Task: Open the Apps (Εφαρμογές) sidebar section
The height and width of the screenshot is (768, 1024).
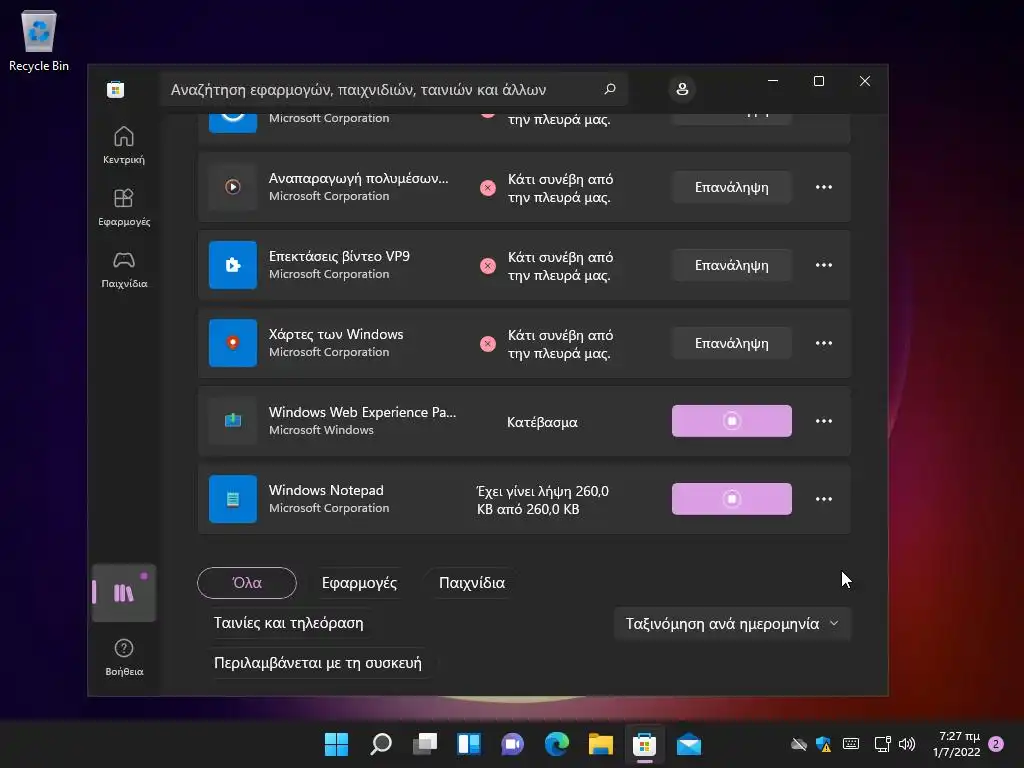Action: 123,207
